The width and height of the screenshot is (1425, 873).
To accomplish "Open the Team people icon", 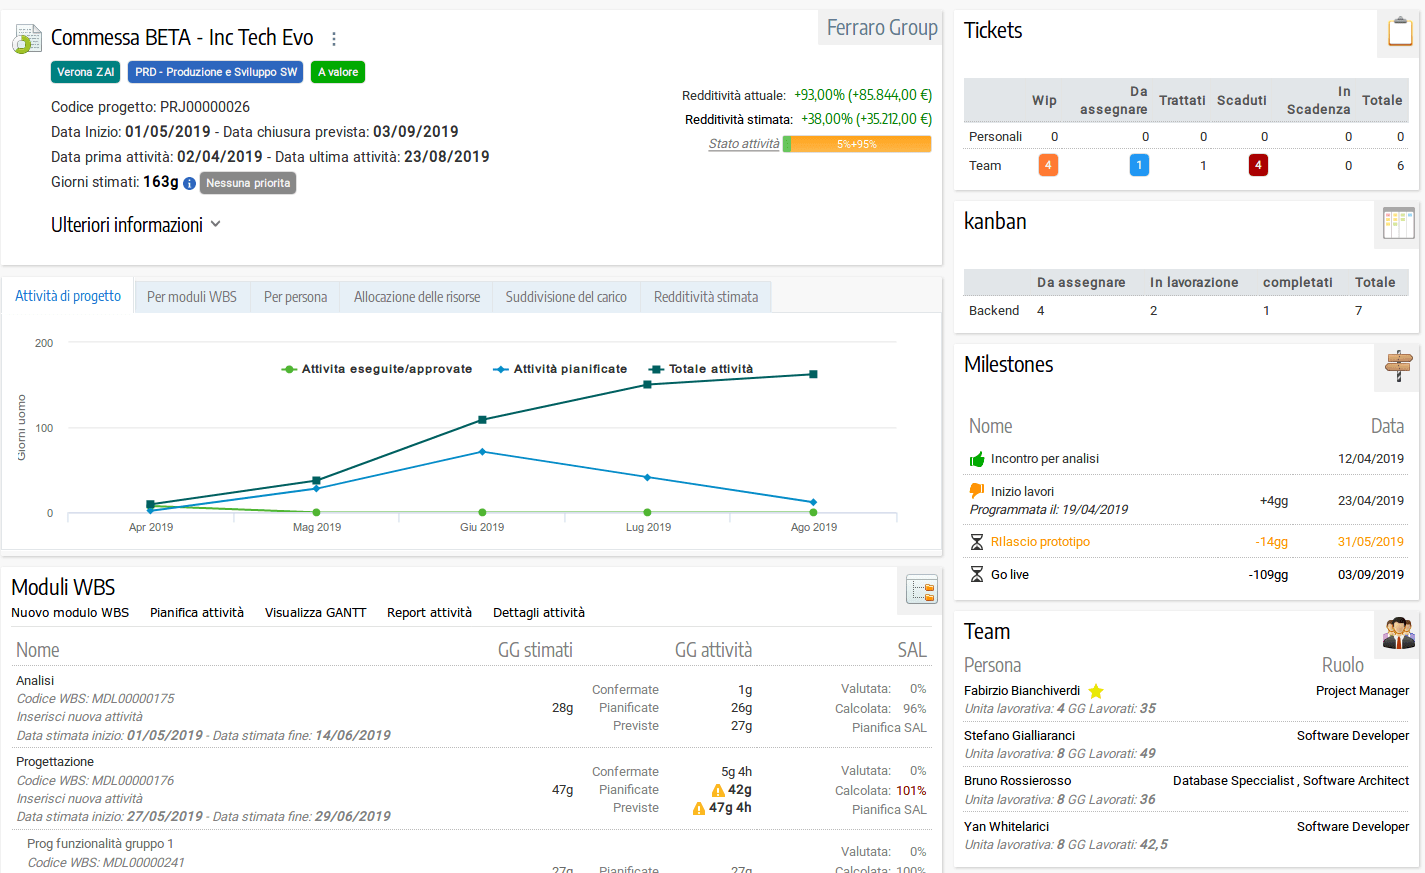I will pos(1398,633).
